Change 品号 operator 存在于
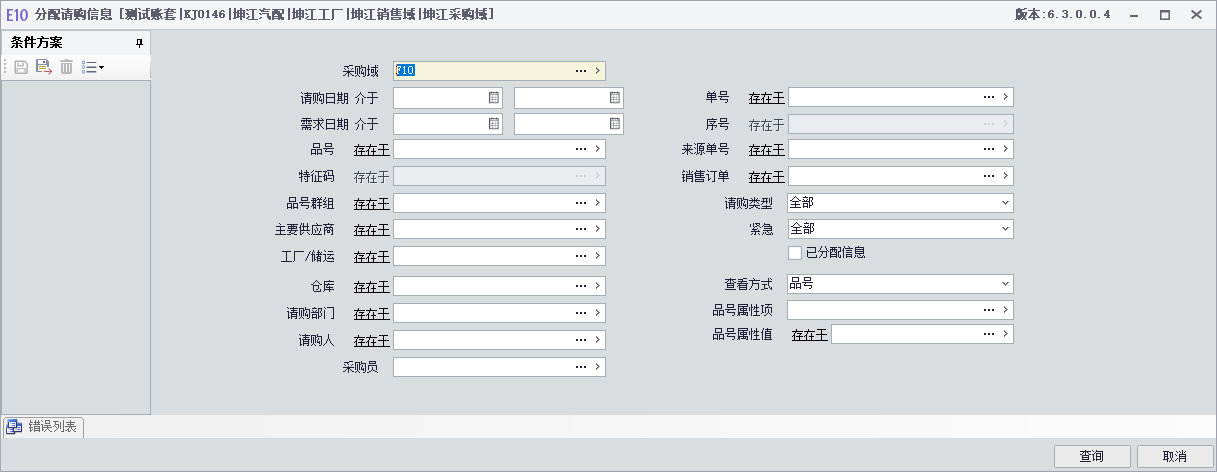The width and height of the screenshot is (1217, 472). point(371,150)
